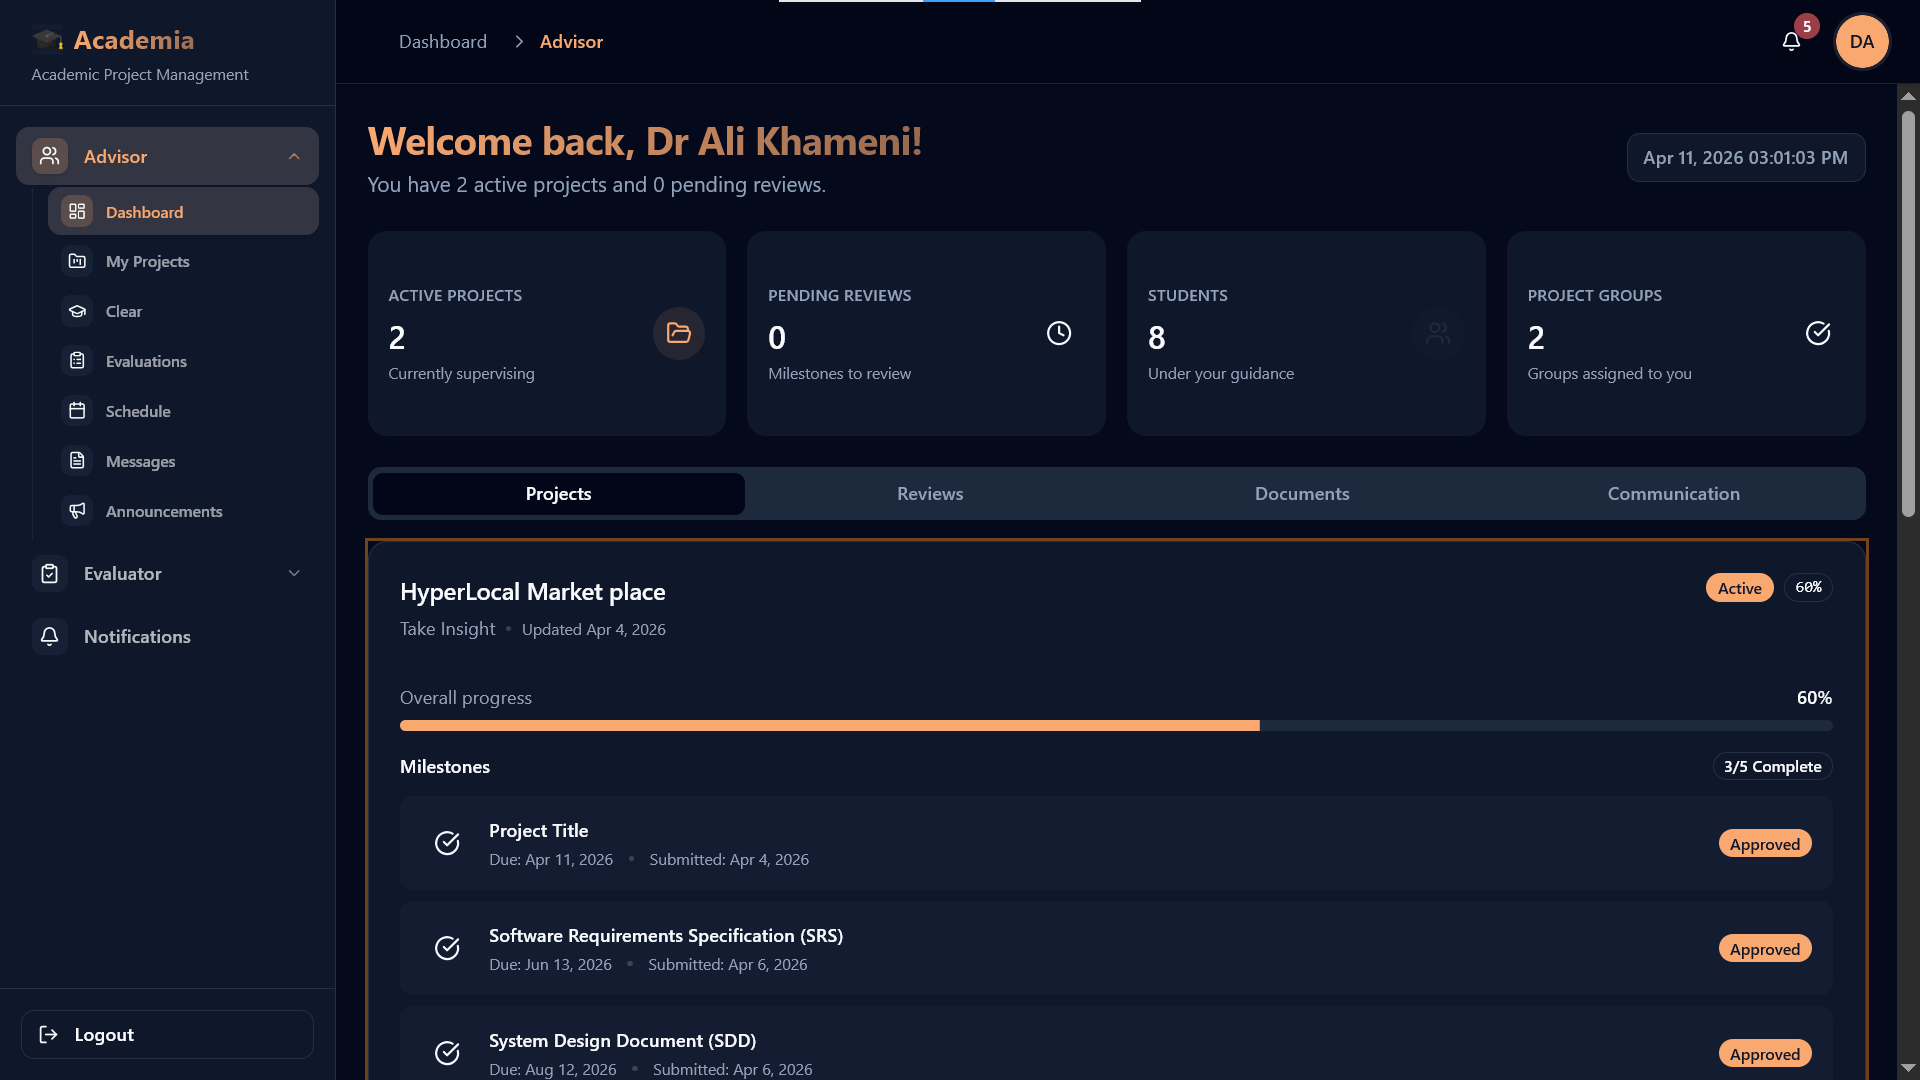This screenshot has height=1080, width=1920.
Task: Click the Active status badge
Action: (x=1739, y=588)
